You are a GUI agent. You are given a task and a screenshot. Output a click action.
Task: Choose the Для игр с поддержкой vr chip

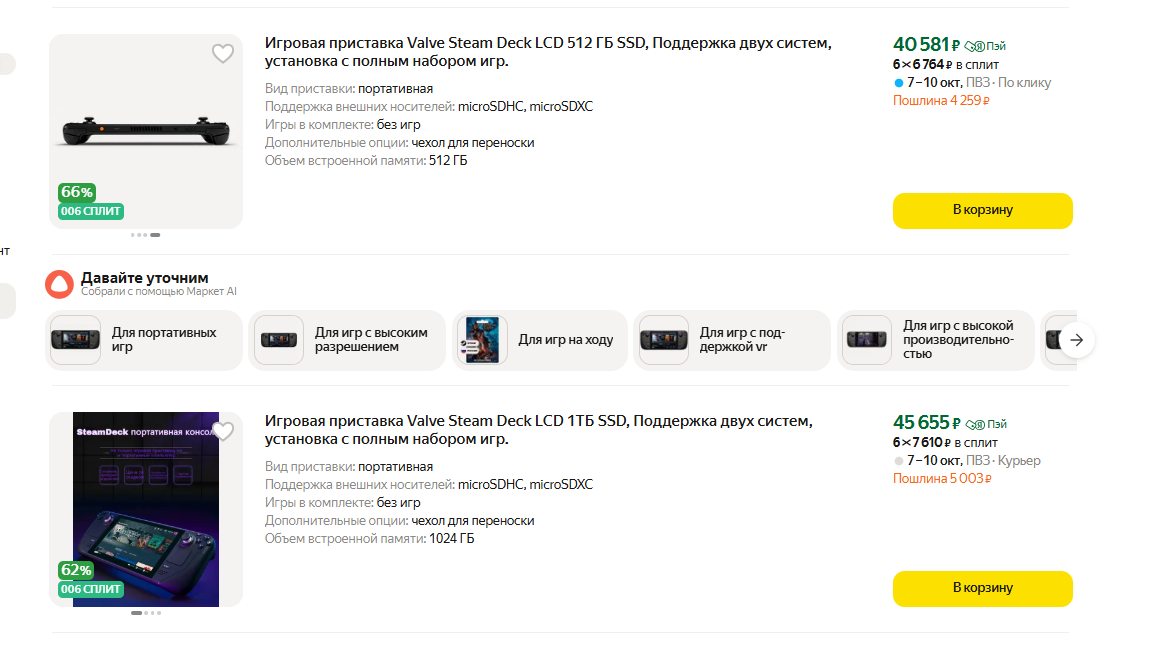click(732, 340)
